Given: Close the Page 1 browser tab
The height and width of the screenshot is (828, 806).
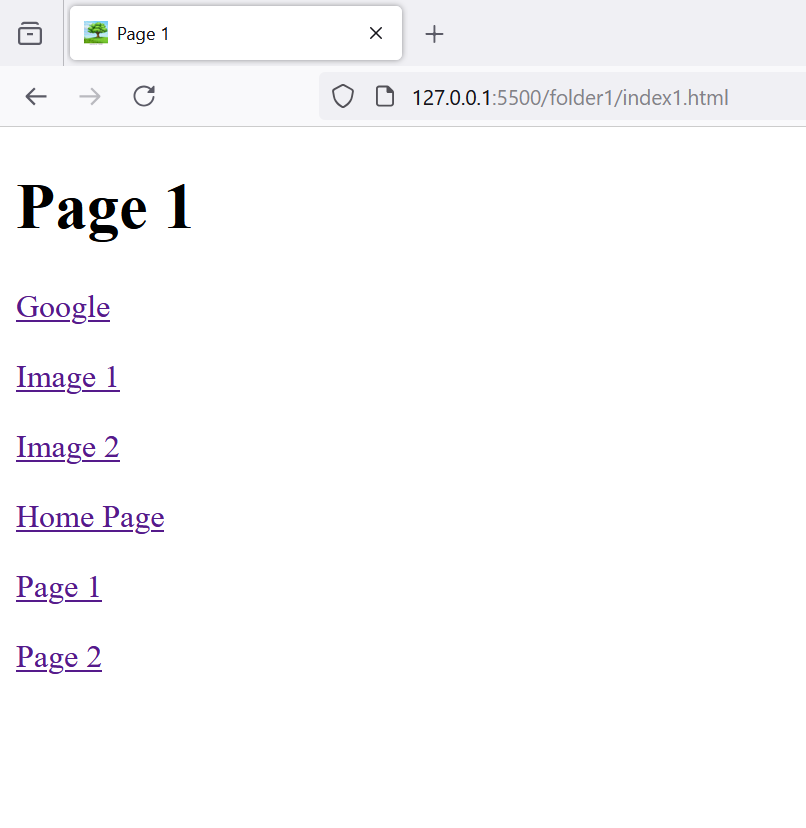Looking at the screenshot, I should tap(376, 33).
